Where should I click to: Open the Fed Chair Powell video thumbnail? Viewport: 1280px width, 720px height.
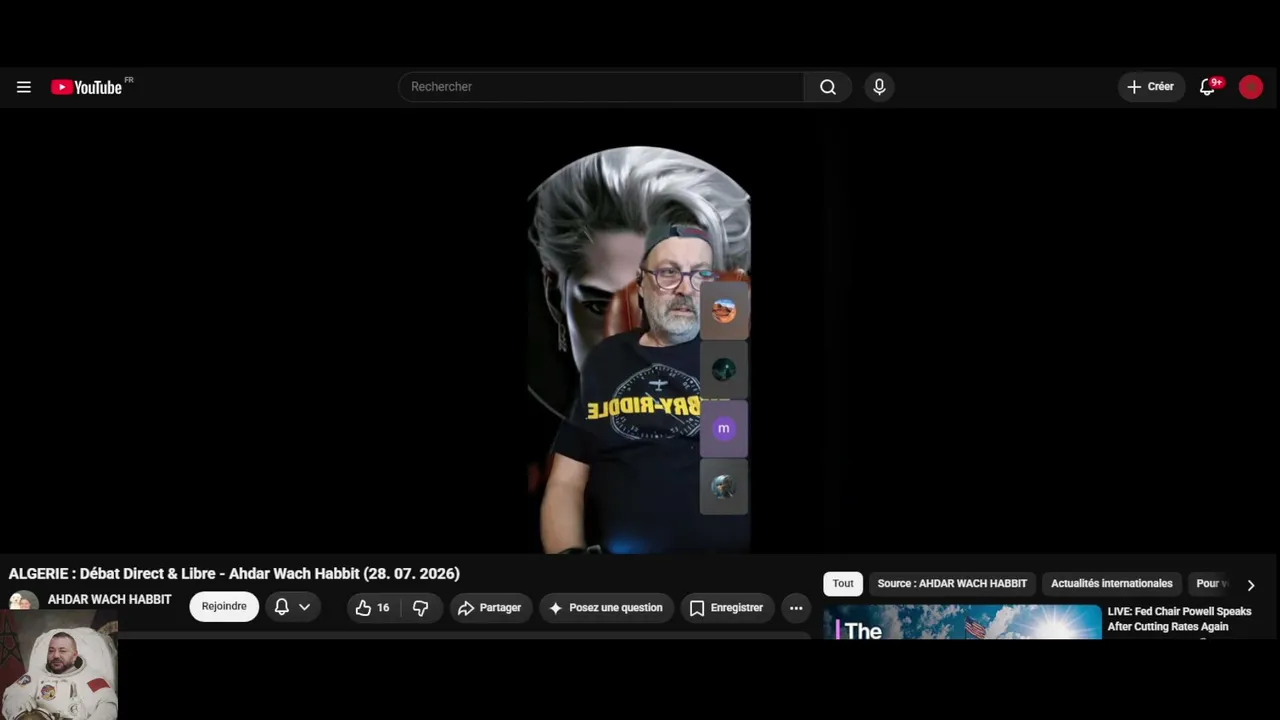coord(962,622)
